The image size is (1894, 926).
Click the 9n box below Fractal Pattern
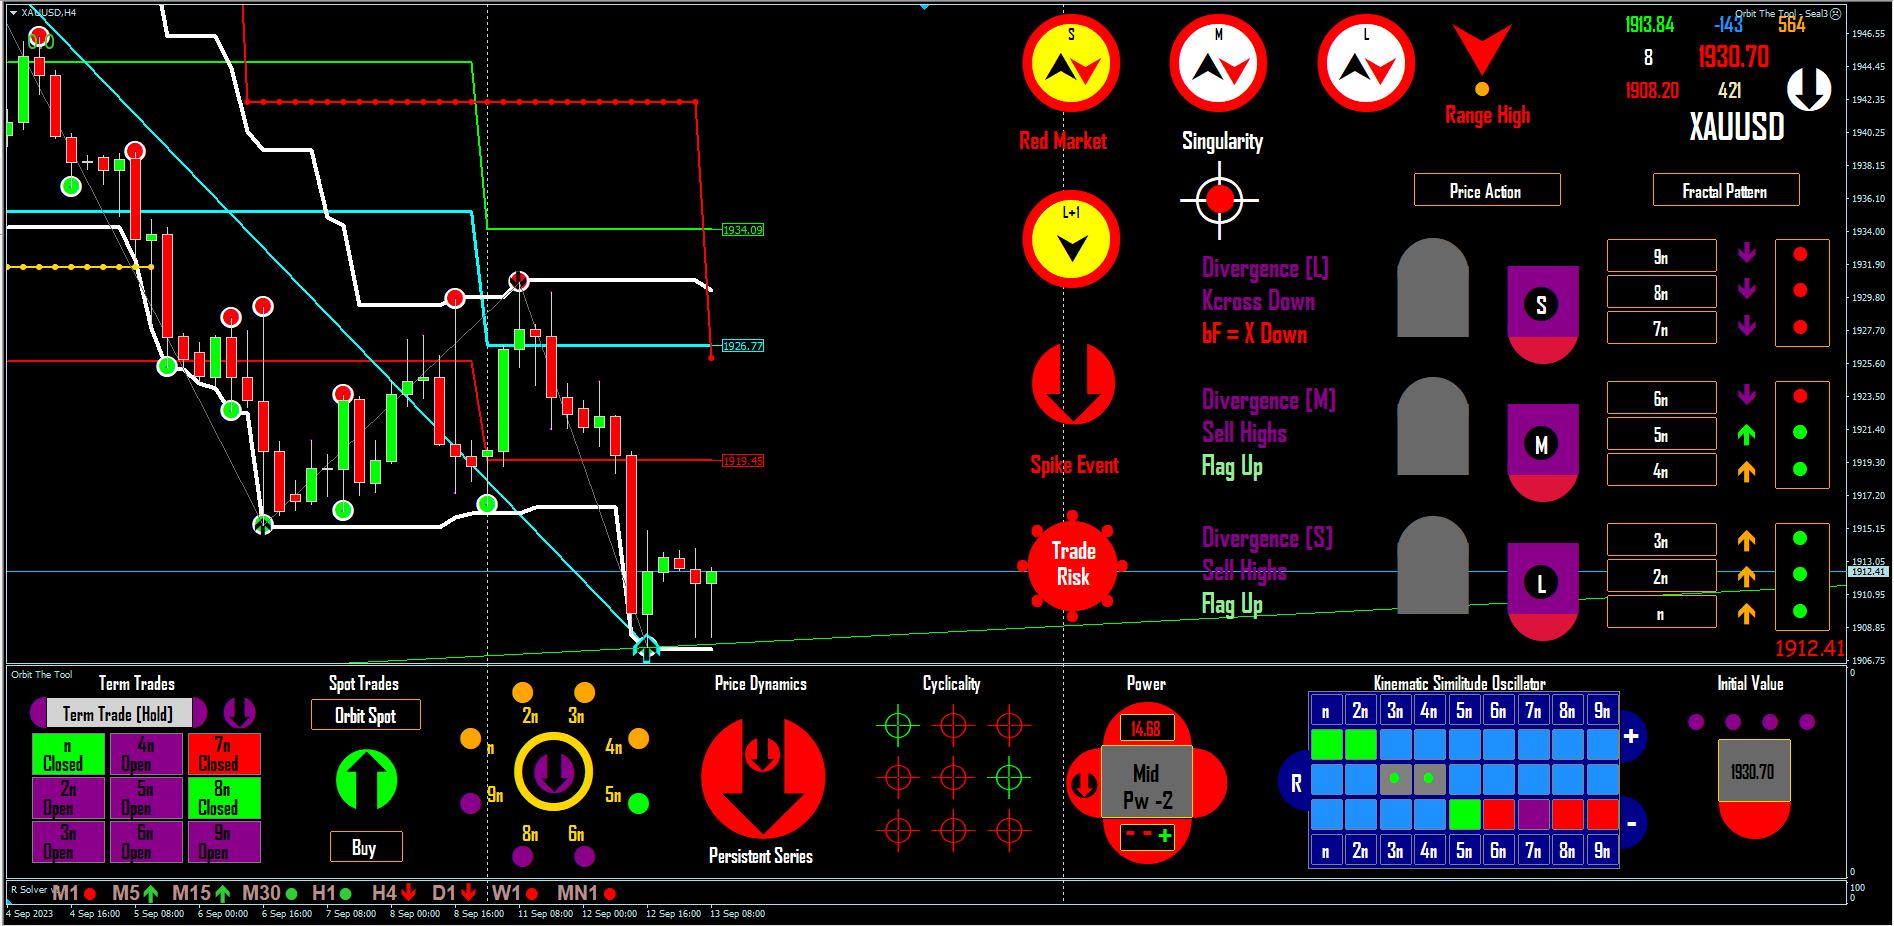pyautogui.click(x=1661, y=256)
